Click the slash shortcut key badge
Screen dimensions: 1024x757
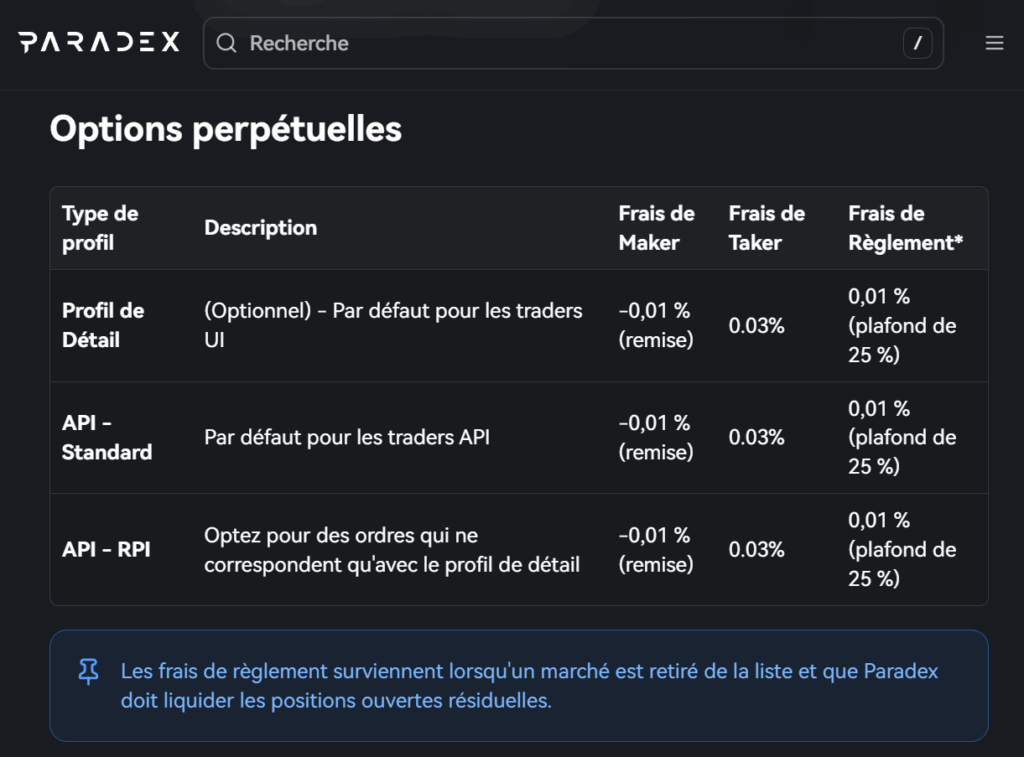point(917,43)
